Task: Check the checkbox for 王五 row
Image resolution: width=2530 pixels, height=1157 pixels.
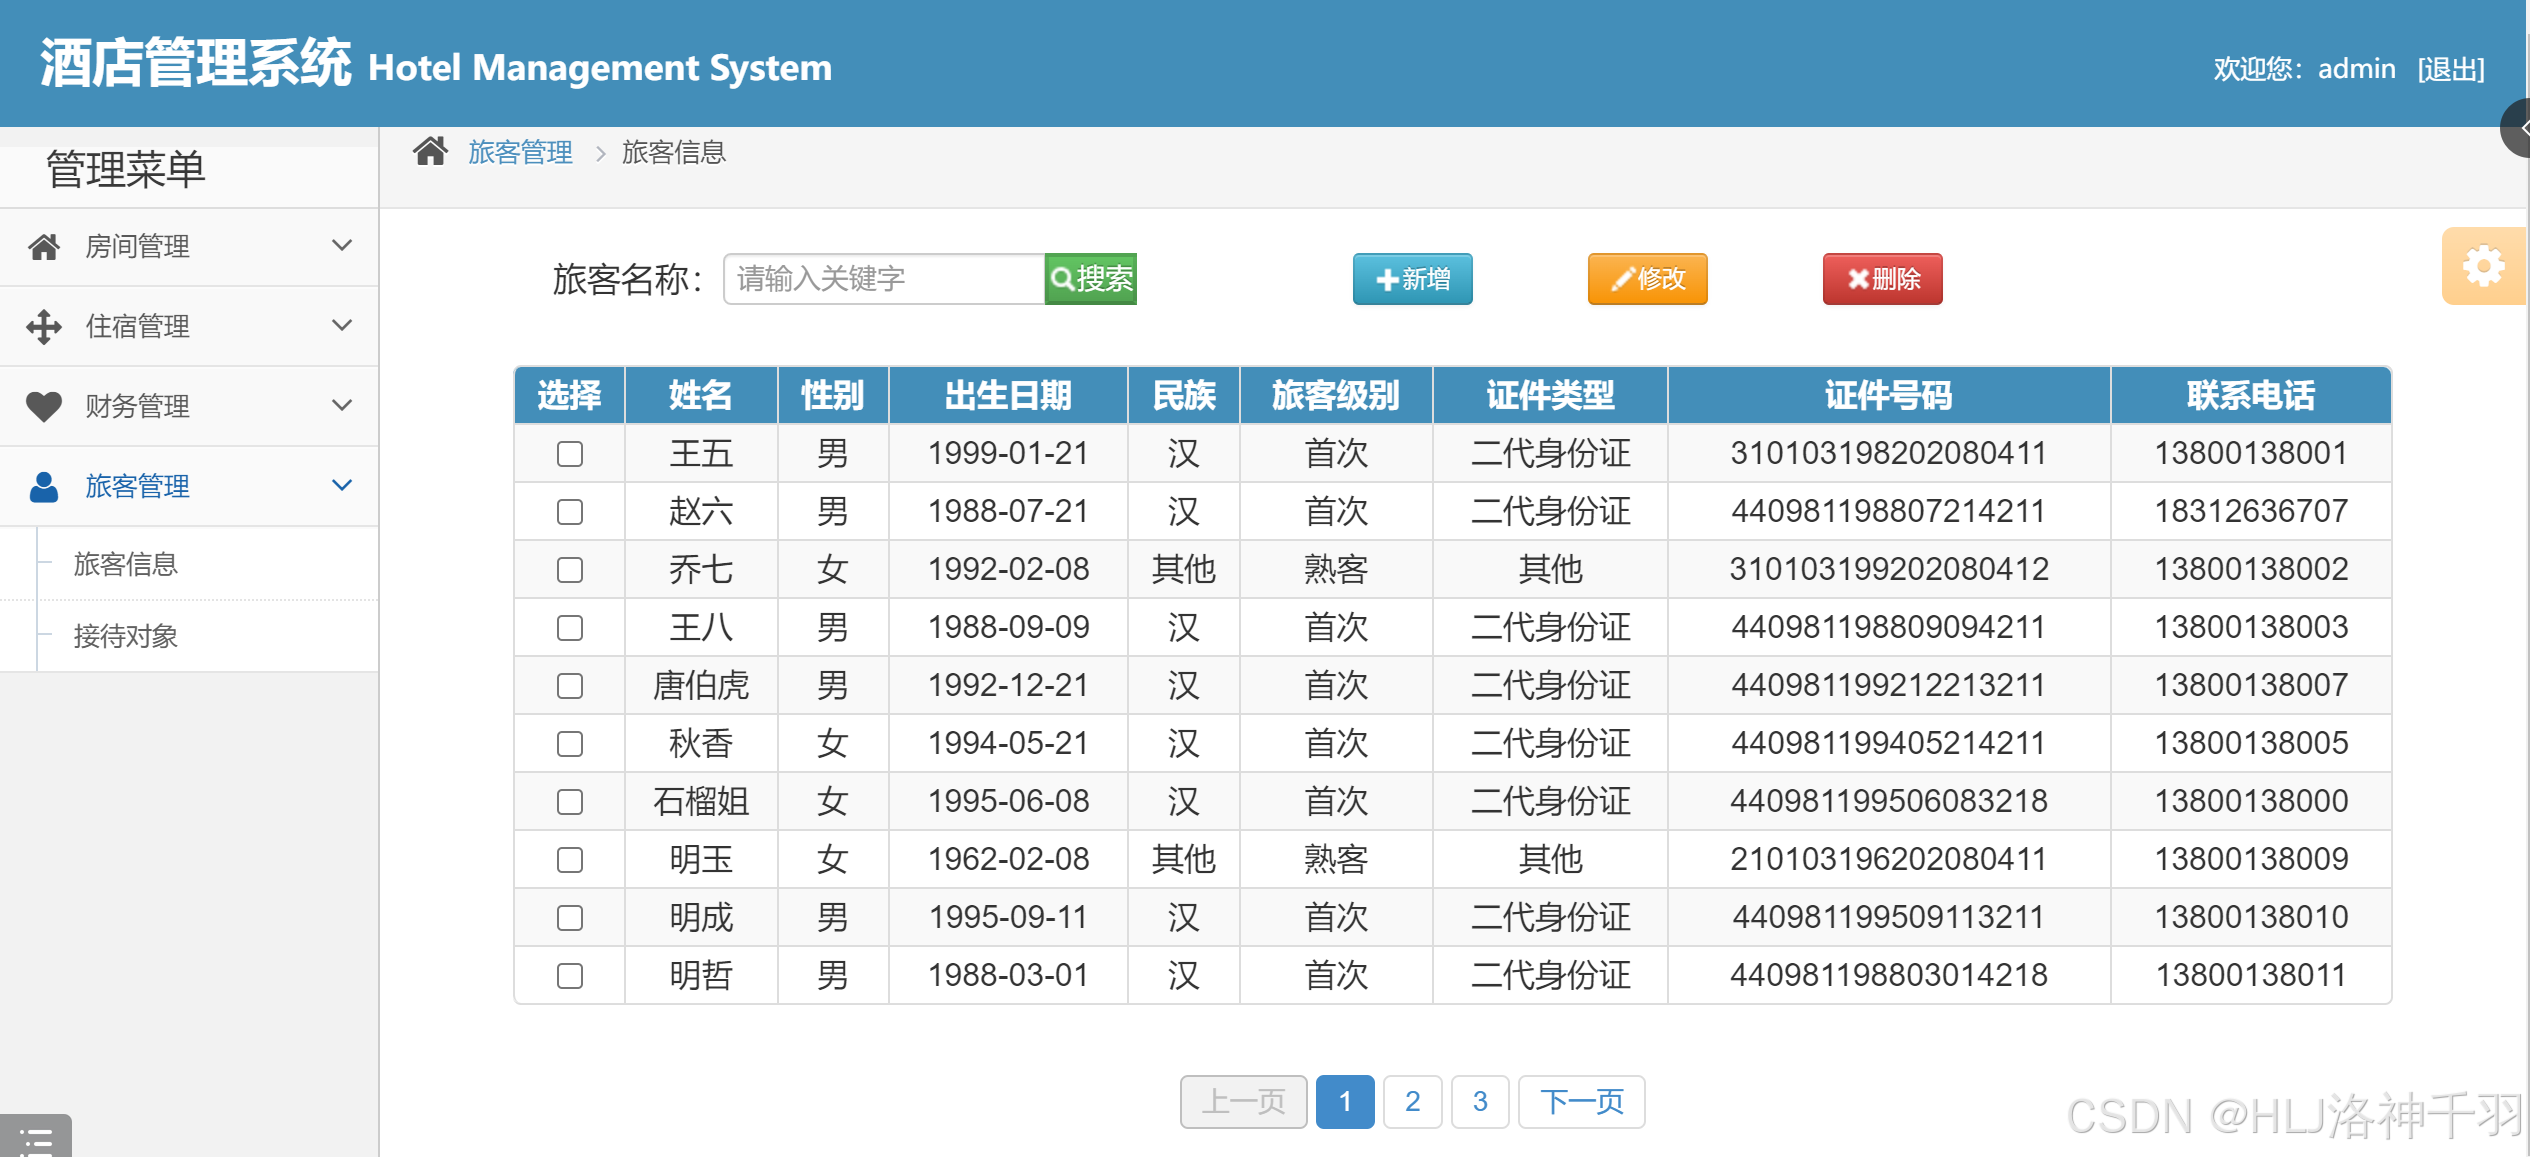Action: (570, 454)
